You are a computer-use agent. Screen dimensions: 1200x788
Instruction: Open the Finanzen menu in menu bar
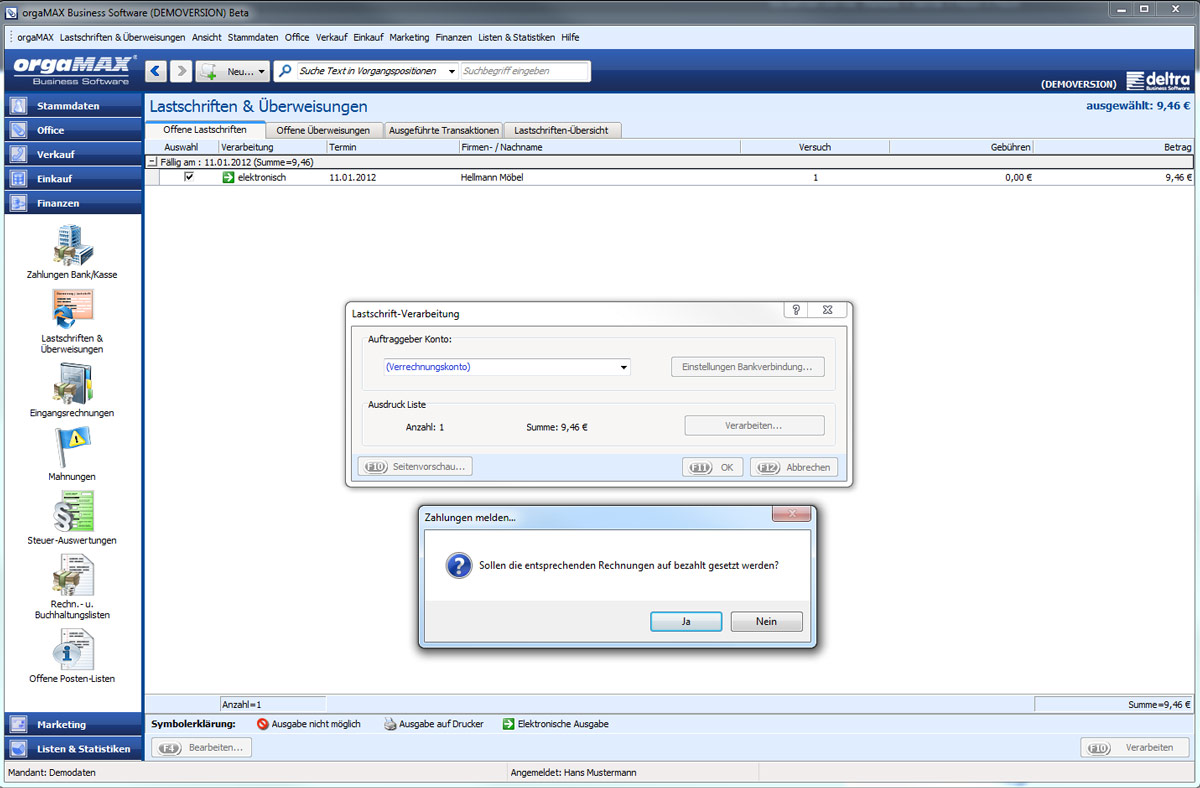pyautogui.click(x=453, y=37)
